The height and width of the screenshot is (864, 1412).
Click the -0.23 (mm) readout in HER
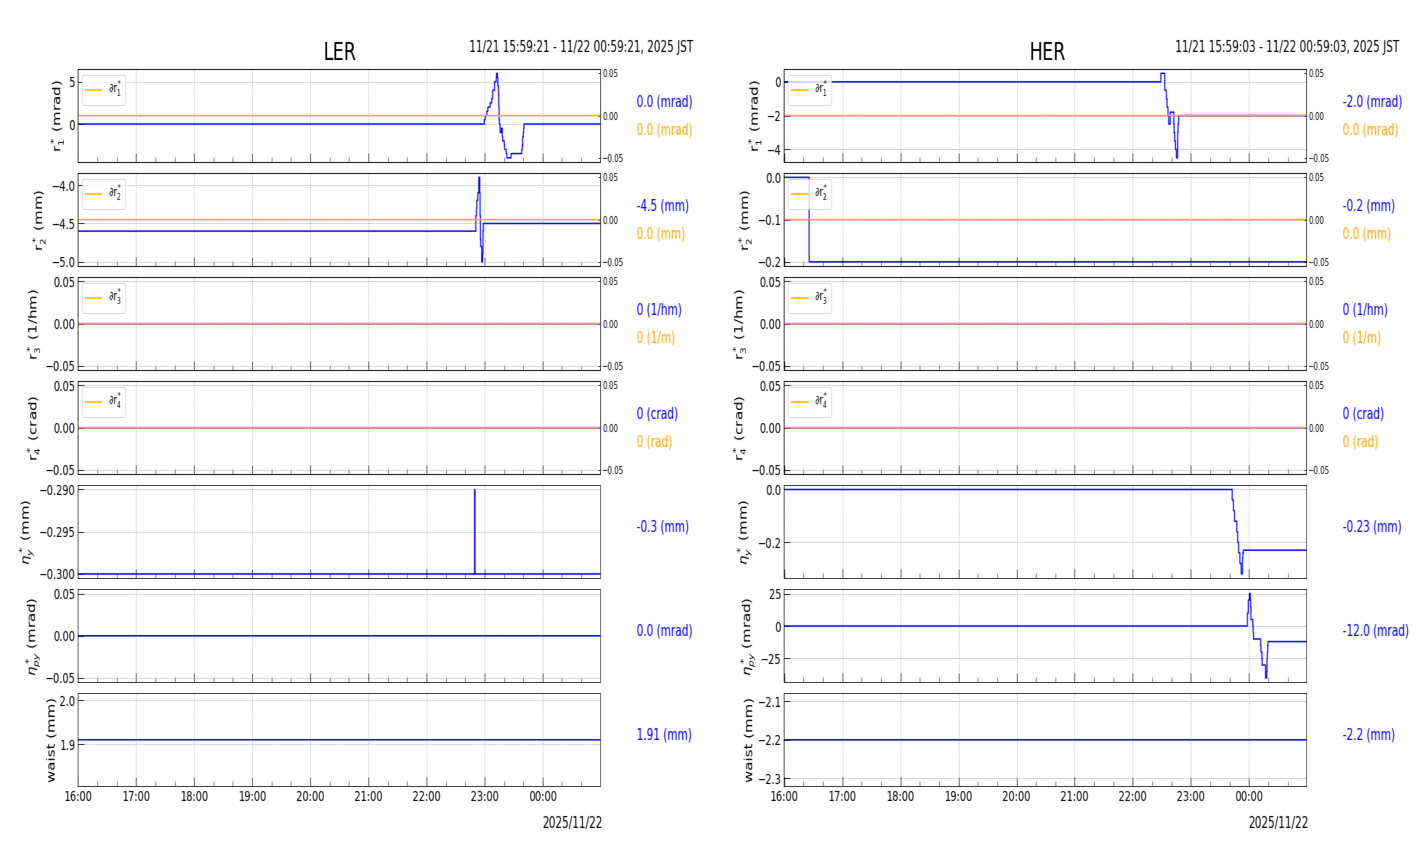pyautogui.click(x=1371, y=527)
